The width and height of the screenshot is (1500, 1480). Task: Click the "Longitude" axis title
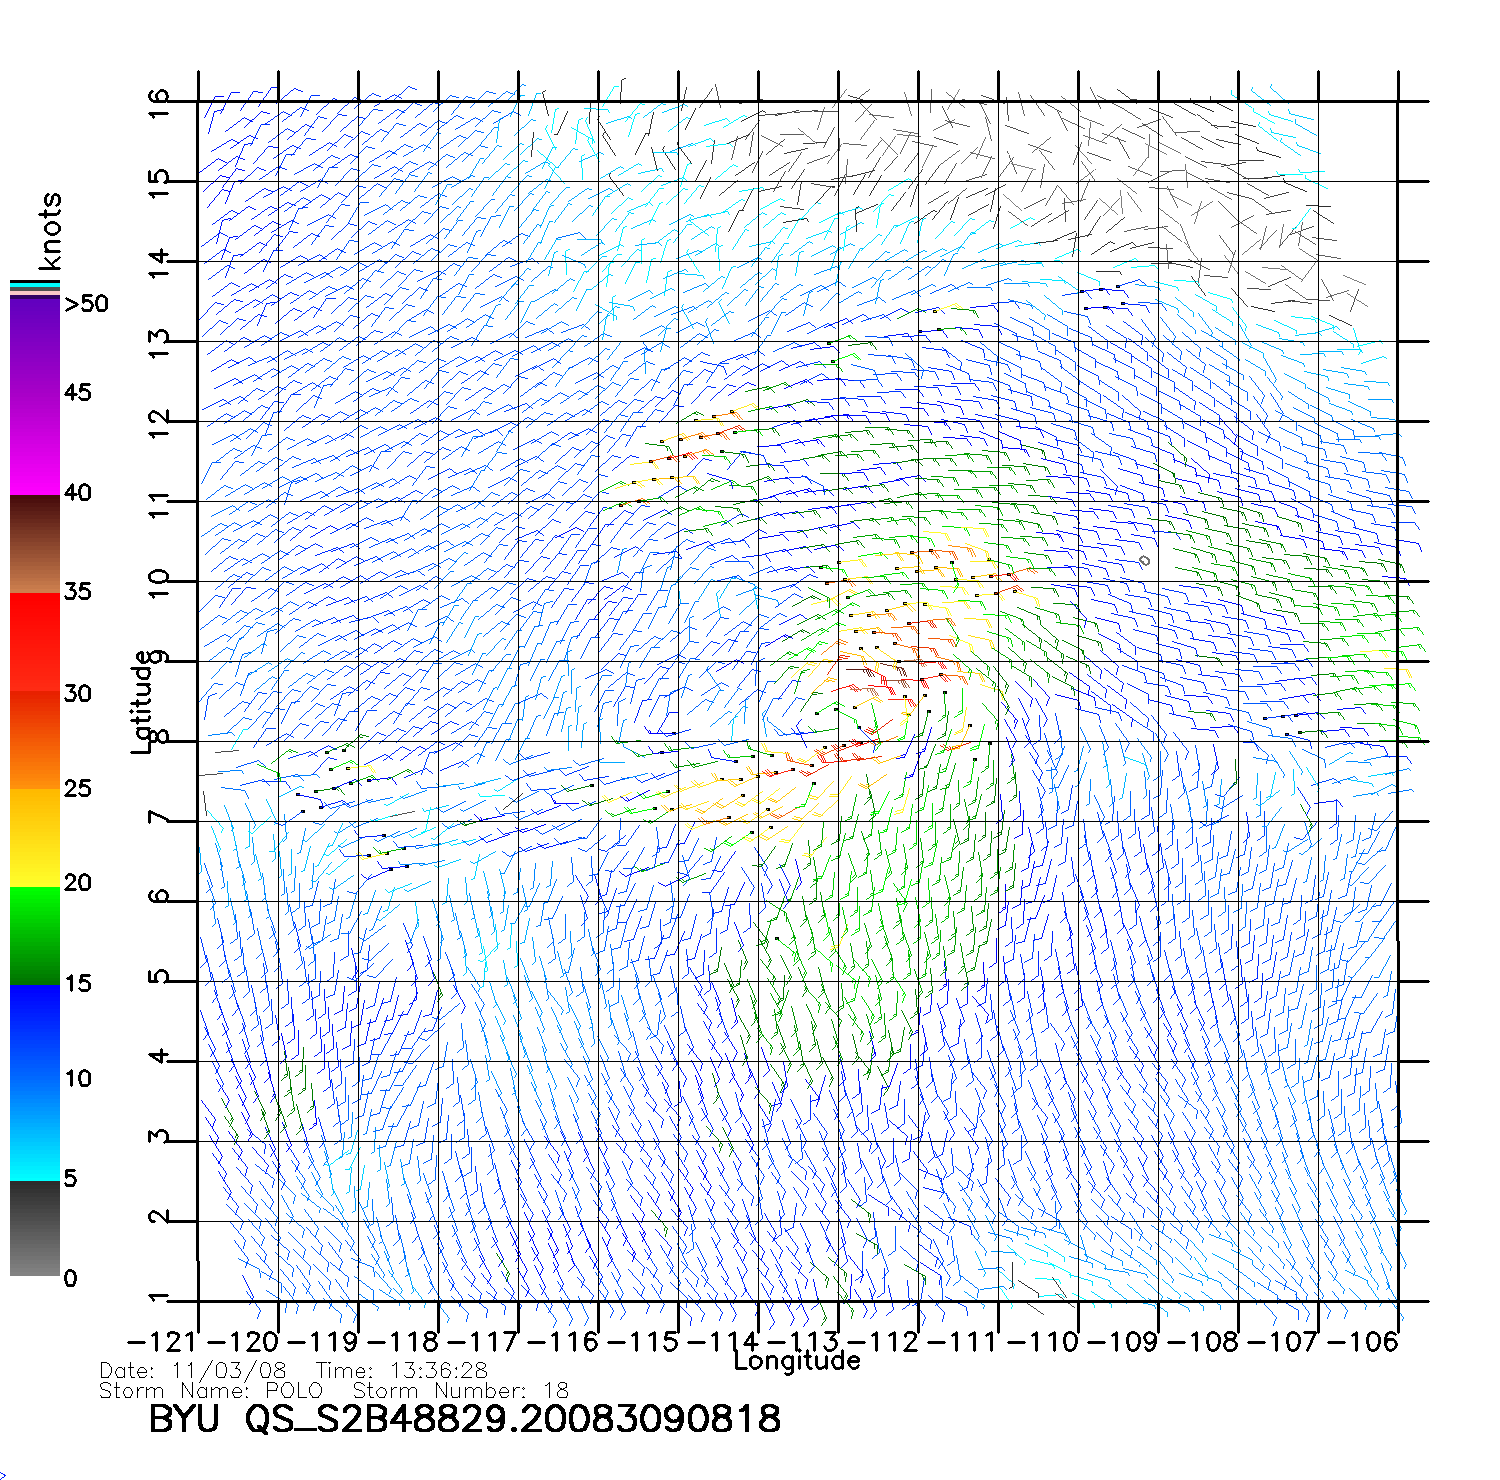click(x=796, y=1361)
